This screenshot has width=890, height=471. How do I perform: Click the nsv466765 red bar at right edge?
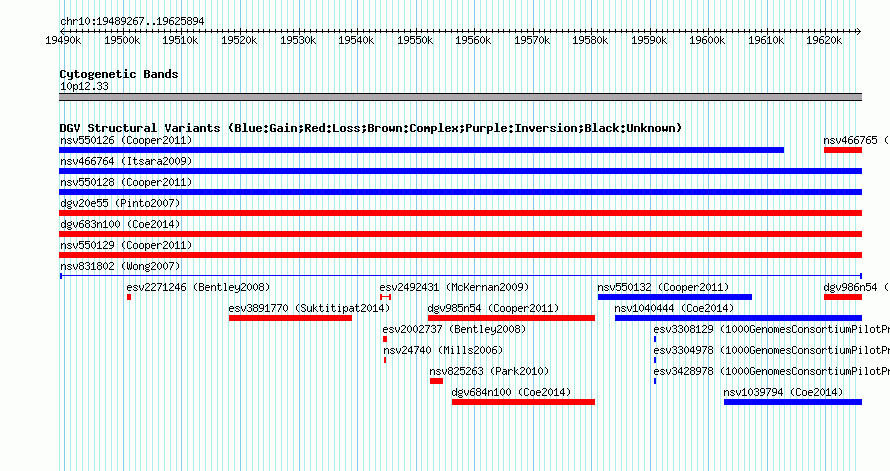[x=843, y=150]
